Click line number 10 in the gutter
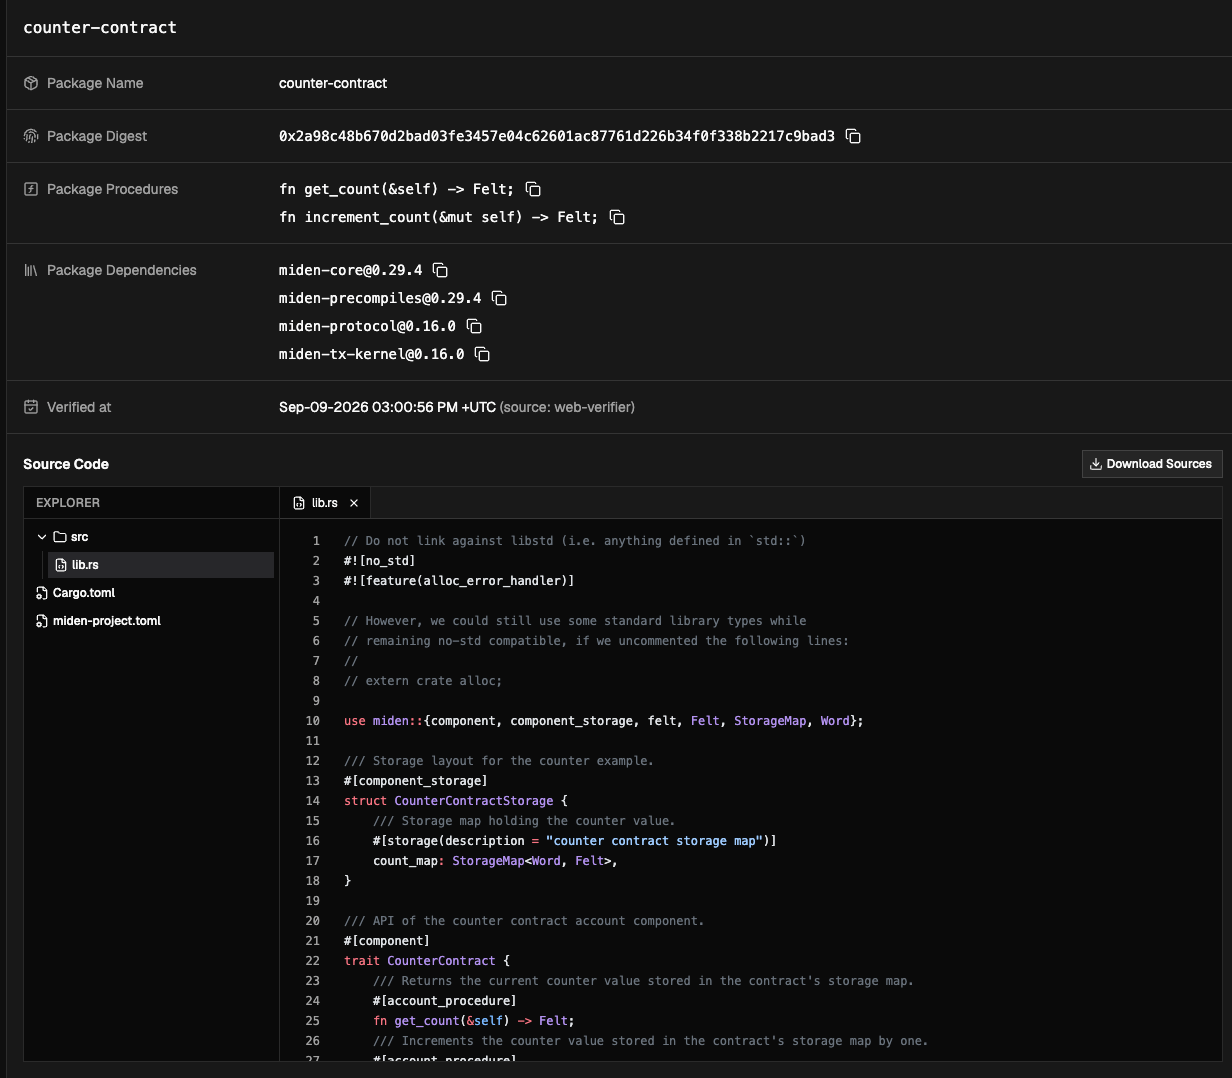1232x1078 pixels. pyautogui.click(x=313, y=721)
